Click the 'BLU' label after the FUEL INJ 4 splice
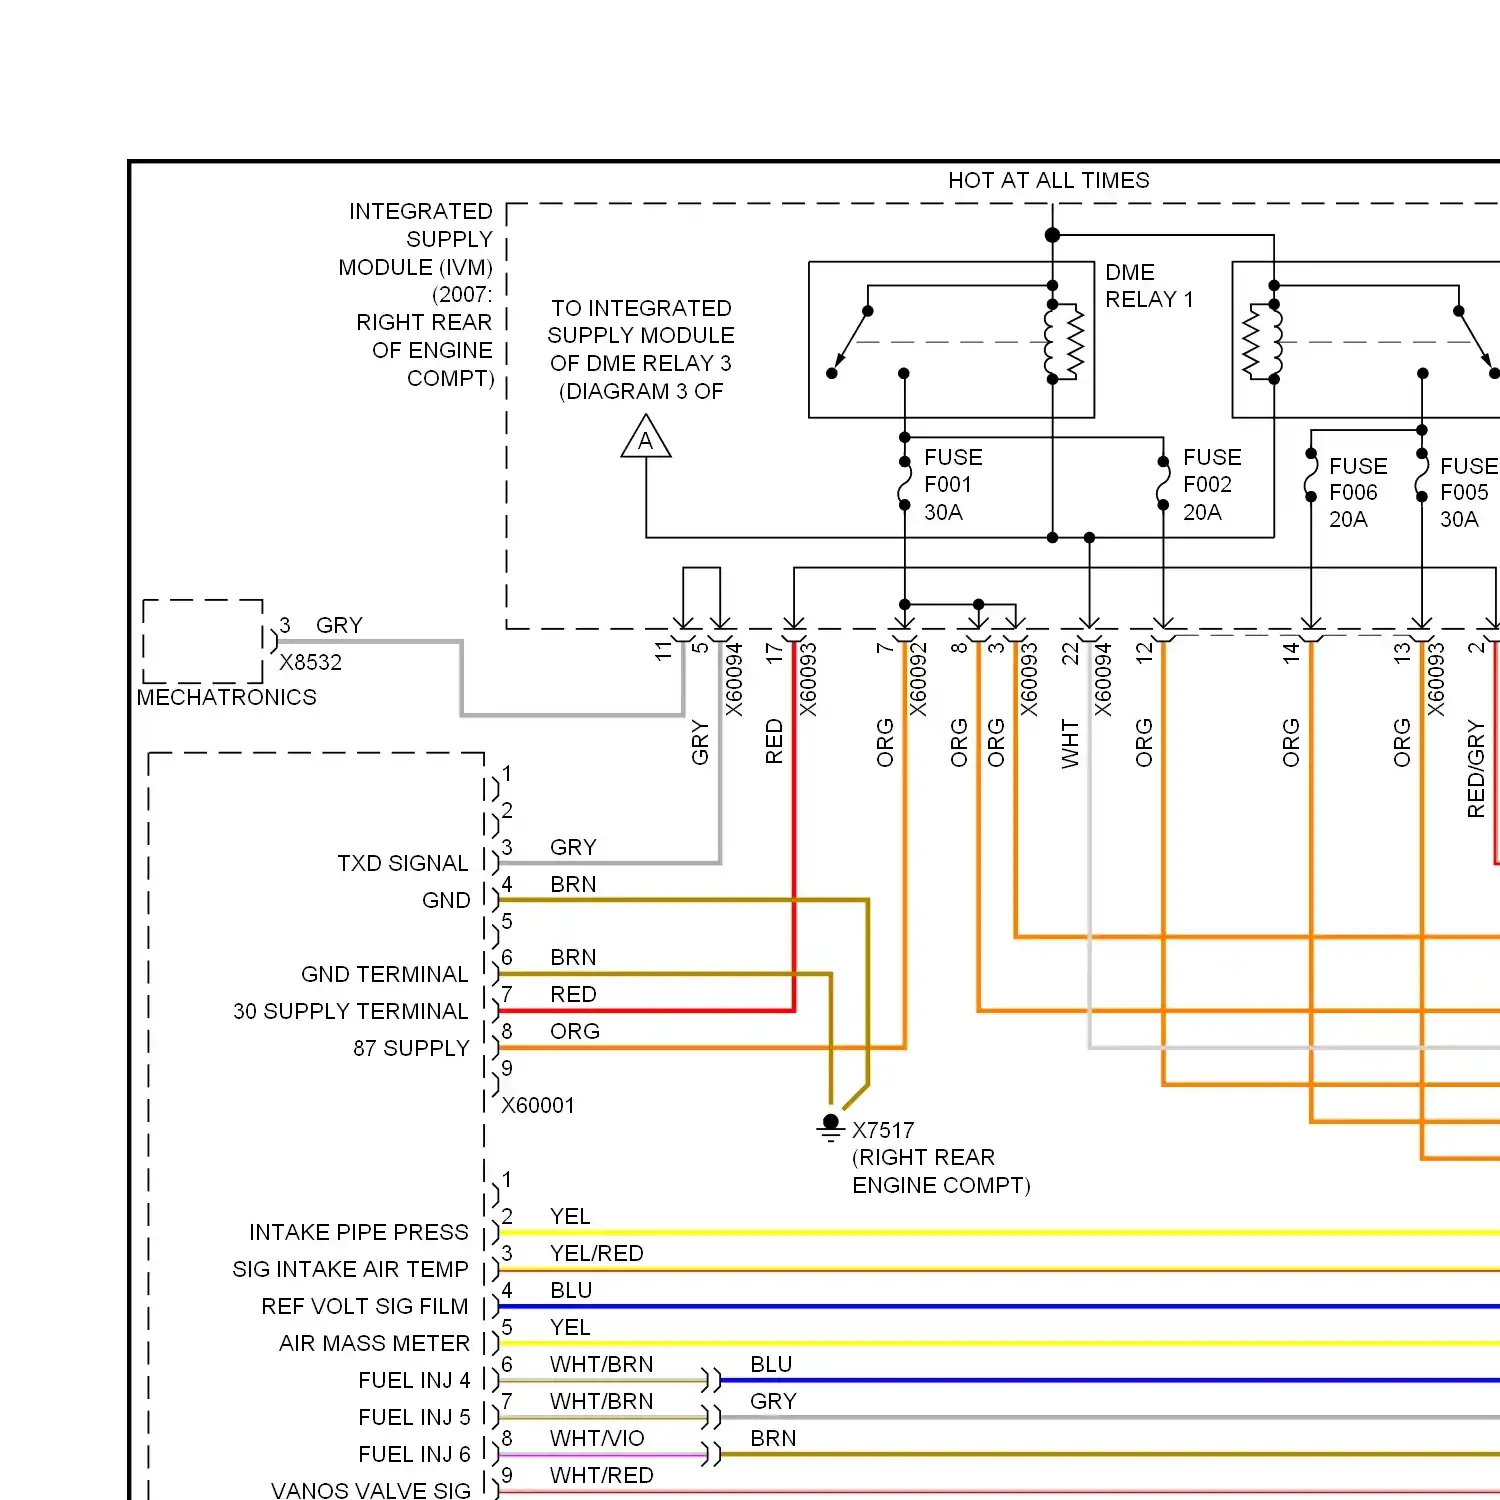Screen dimensions: 1500x1500 (771, 1364)
